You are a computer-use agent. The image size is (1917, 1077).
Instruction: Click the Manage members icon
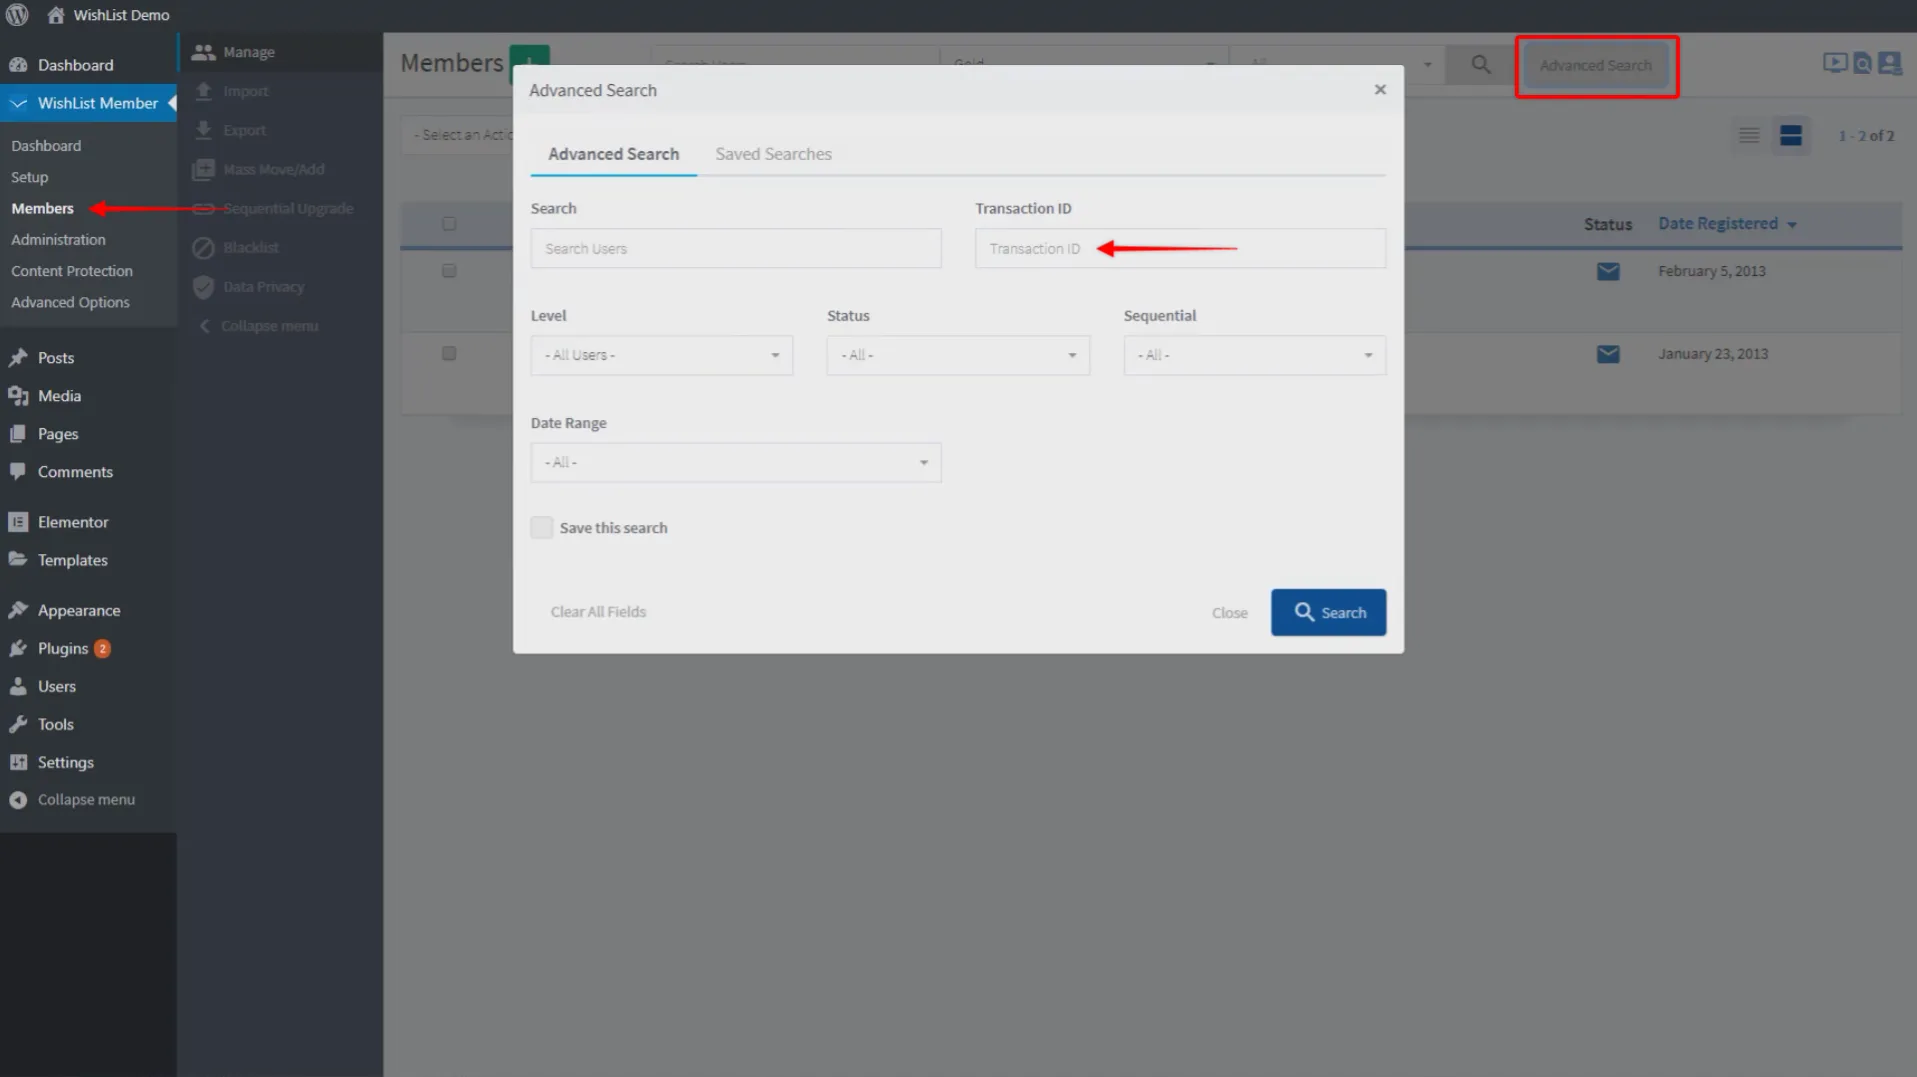point(203,52)
